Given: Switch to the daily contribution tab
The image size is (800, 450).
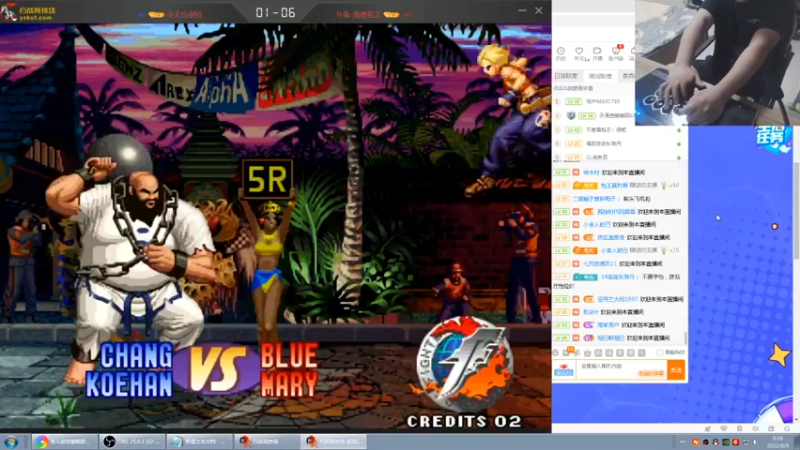Looking at the screenshot, I should 566,76.
